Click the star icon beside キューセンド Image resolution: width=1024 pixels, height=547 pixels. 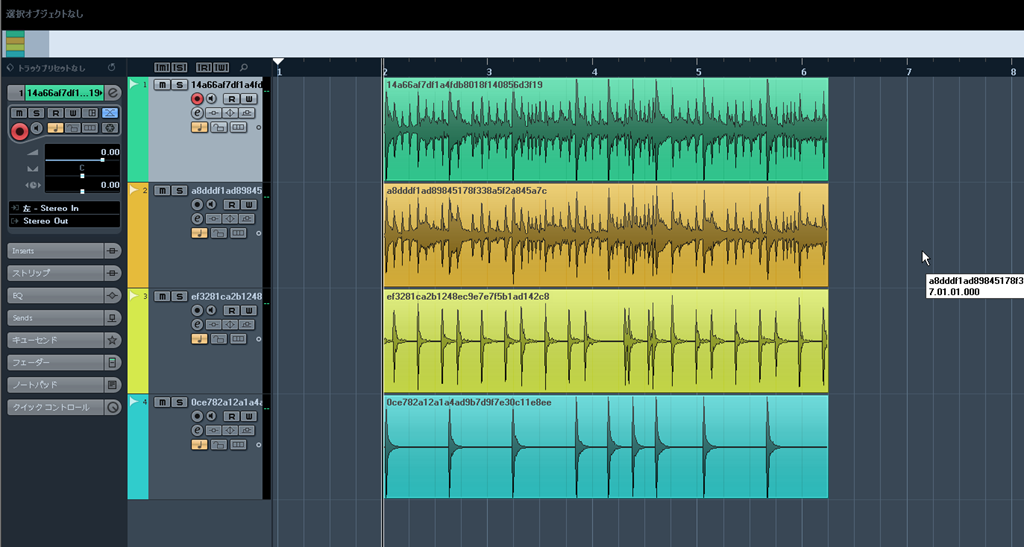[112, 340]
